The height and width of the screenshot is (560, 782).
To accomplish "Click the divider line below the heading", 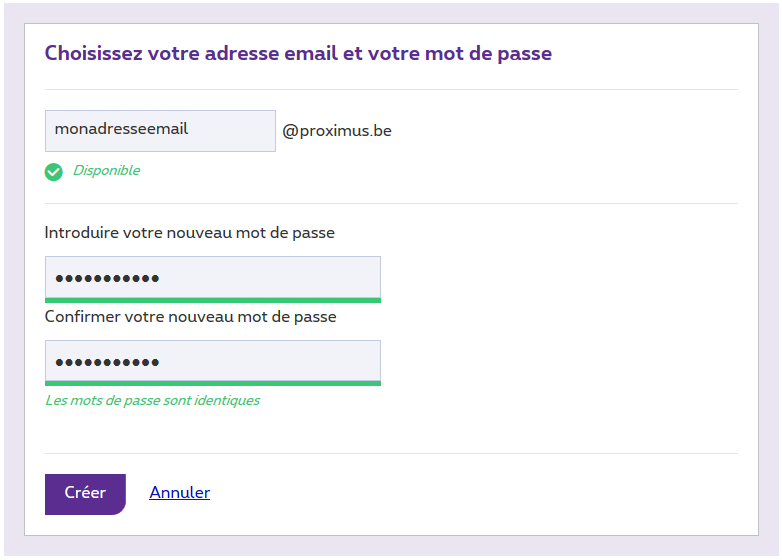I will tap(391, 89).
